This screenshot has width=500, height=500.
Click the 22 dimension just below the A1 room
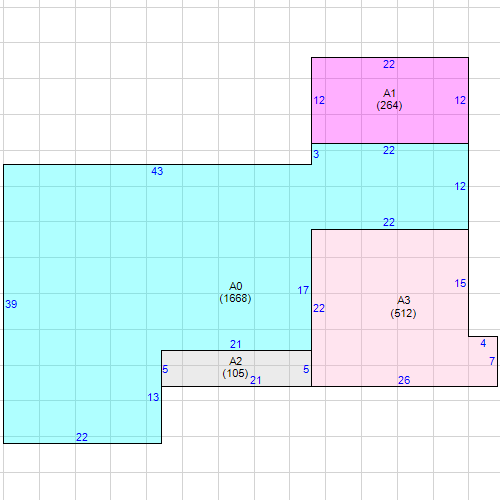point(389,150)
